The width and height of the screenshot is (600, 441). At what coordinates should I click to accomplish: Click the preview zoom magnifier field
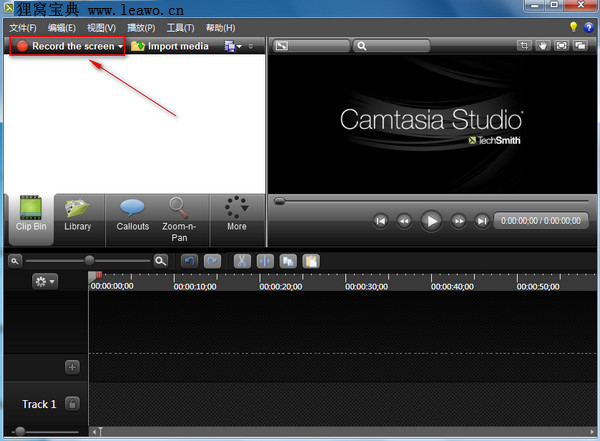pos(391,46)
